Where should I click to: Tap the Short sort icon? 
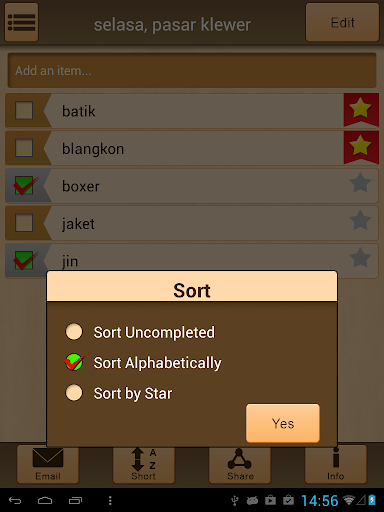144,464
